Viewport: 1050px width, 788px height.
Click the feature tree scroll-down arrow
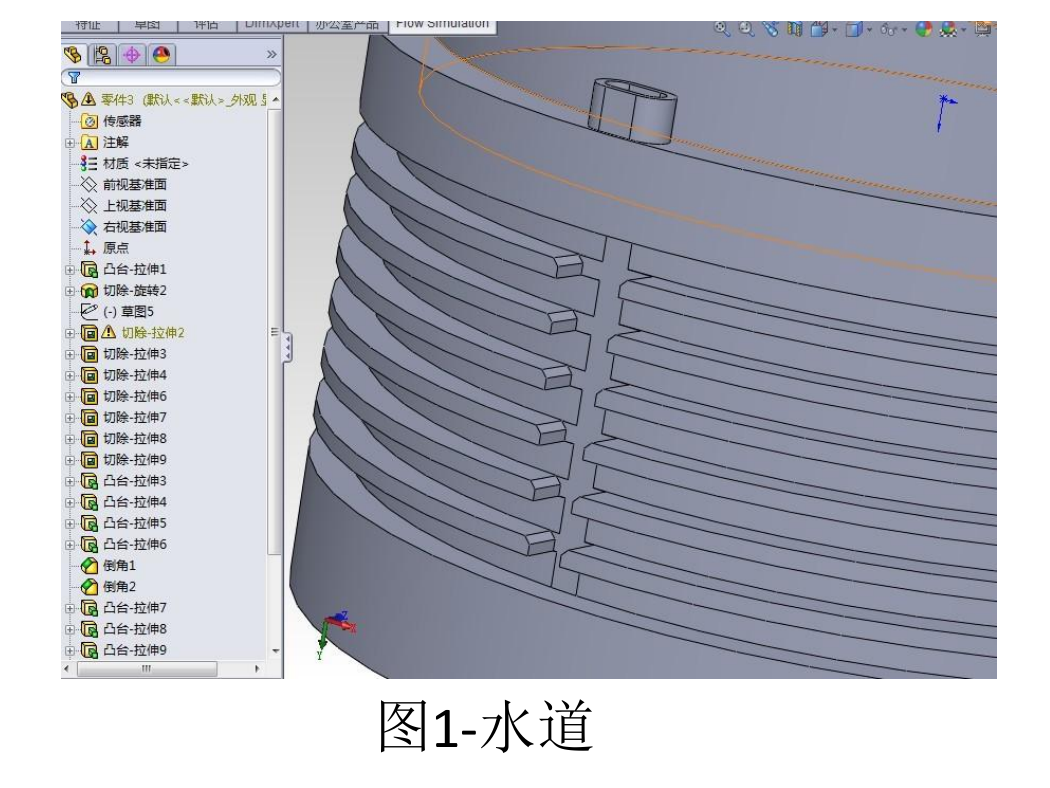click(x=275, y=651)
